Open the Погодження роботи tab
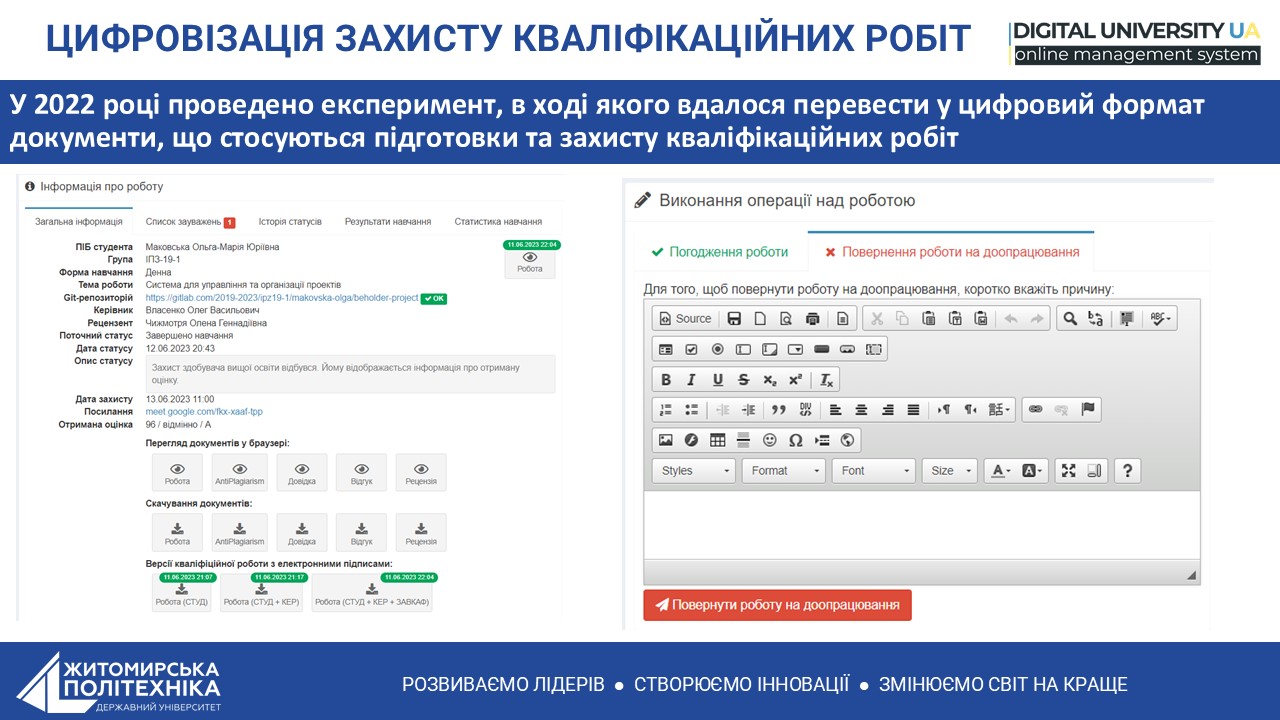Viewport: 1280px width, 720px height. [x=719, y=252]
